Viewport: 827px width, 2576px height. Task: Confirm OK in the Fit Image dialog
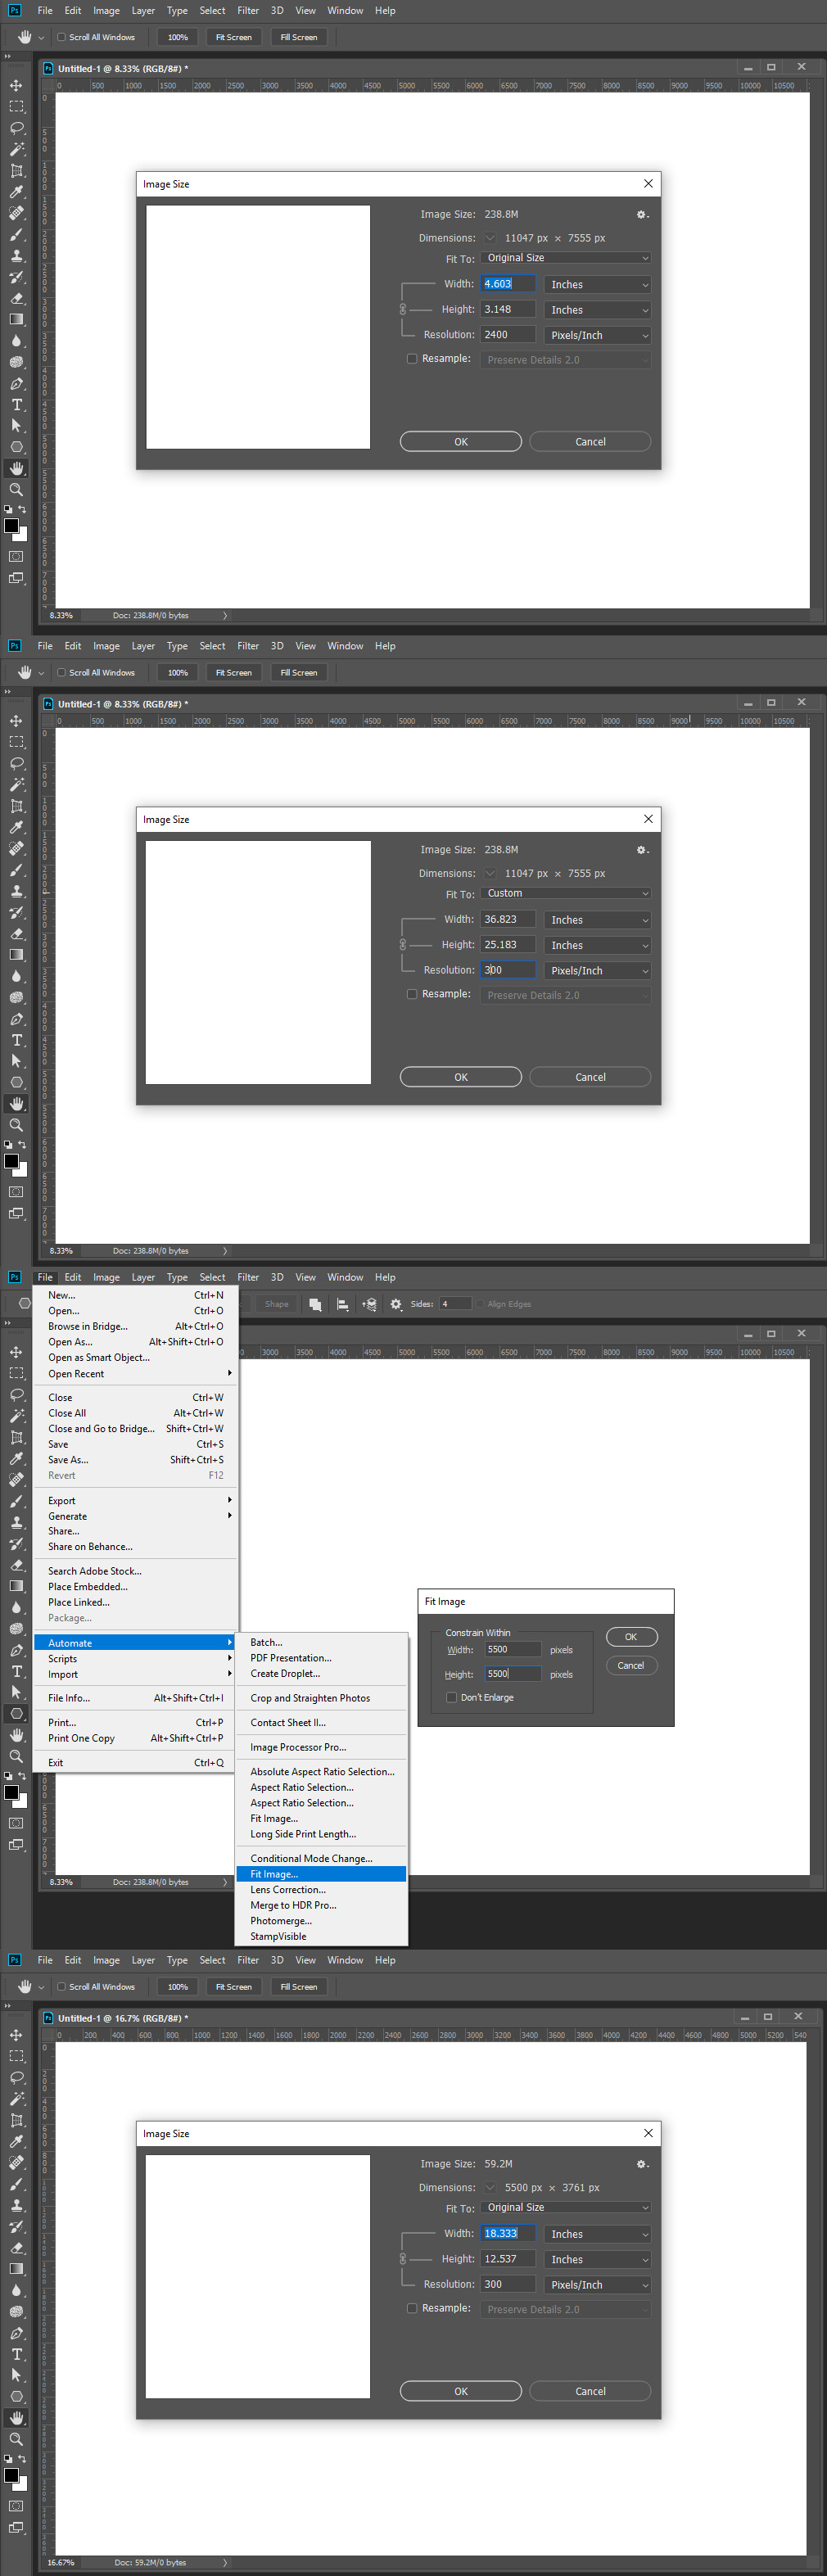(x=631, y=1637)
